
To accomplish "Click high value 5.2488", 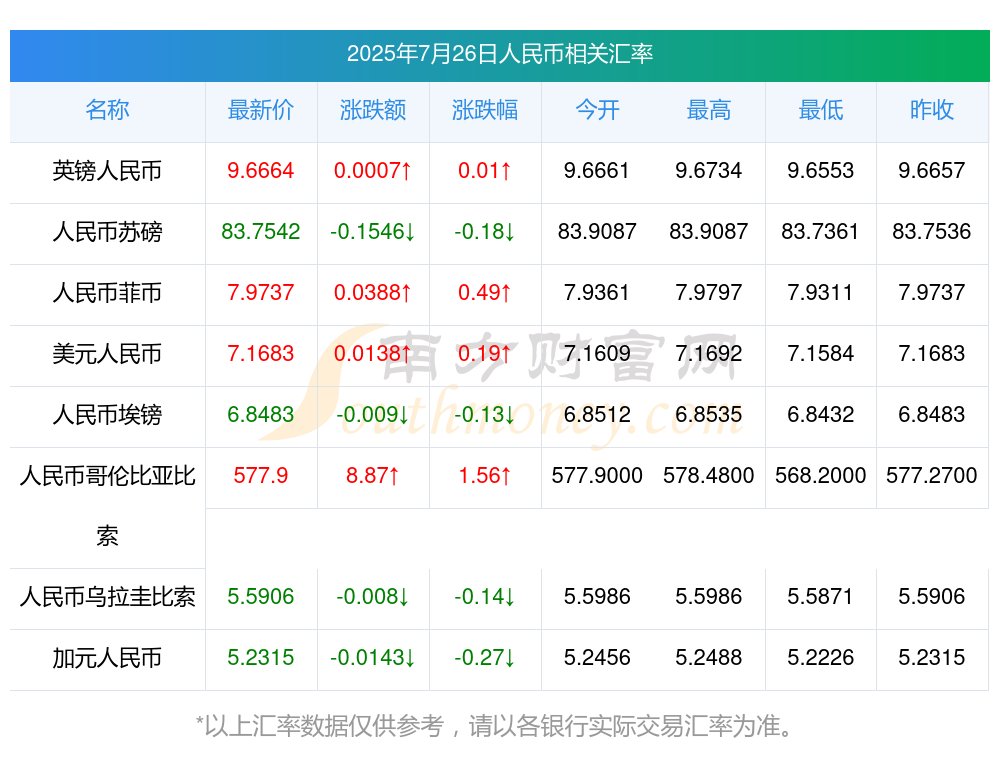I will coord(709,657).
